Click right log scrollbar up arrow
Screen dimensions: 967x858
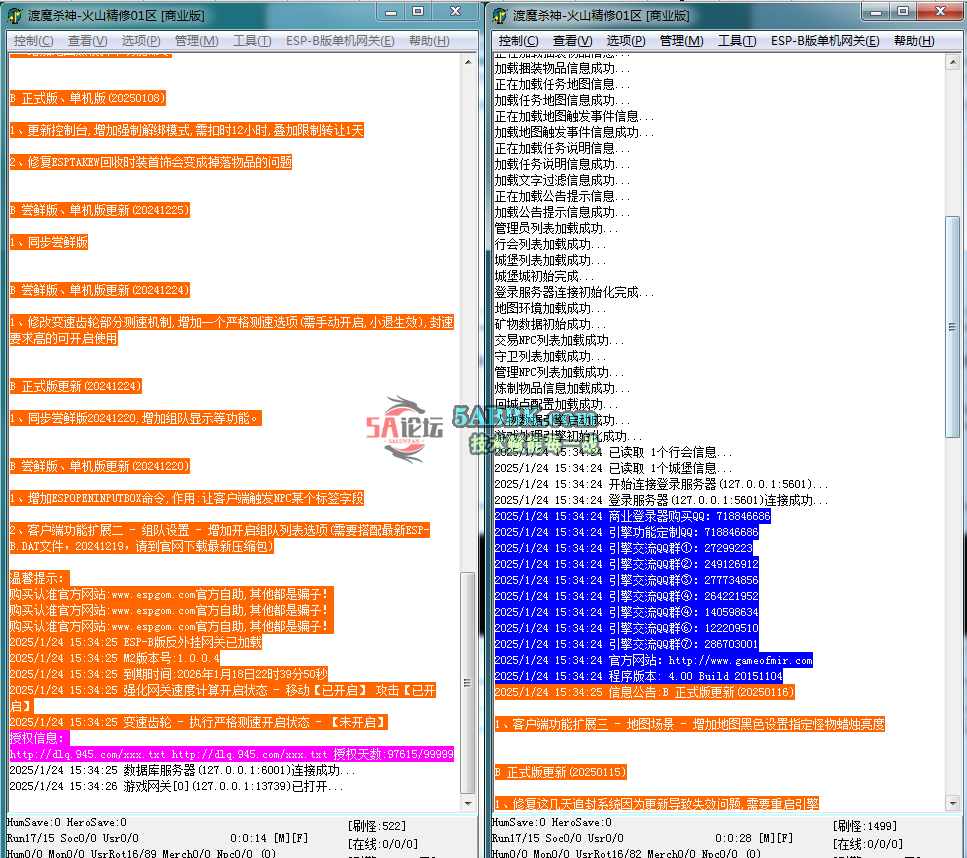(x=953, y=62)
